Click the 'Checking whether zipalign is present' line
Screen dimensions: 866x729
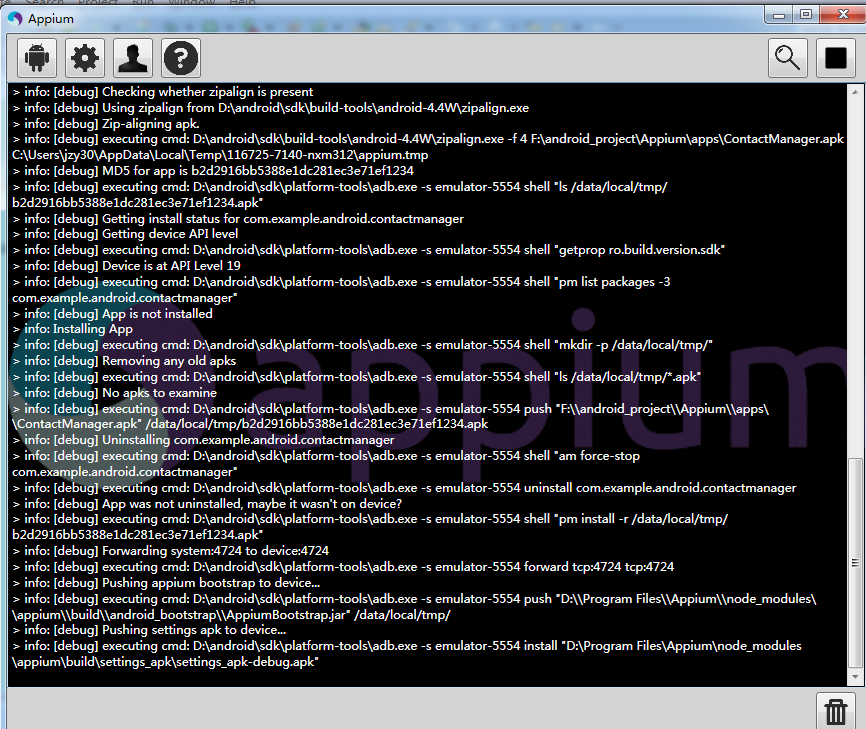[163, 92]
